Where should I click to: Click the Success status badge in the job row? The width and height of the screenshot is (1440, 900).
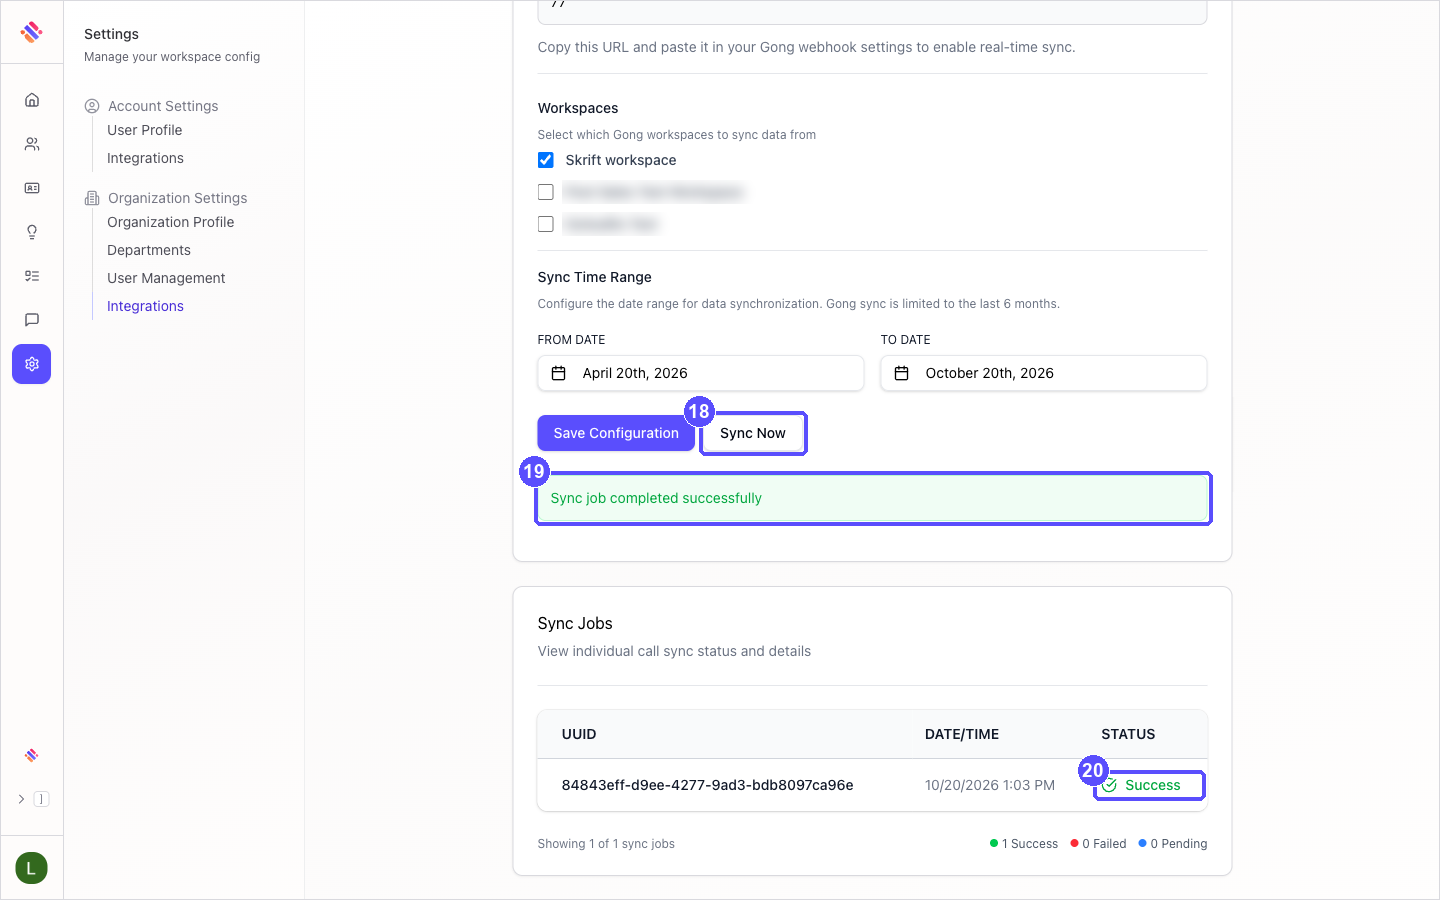click(1141, 785)
